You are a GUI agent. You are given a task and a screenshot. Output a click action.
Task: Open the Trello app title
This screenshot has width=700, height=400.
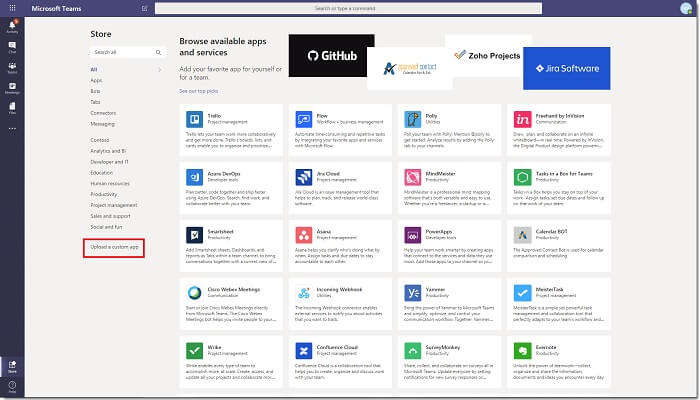(x=214, y=116)
